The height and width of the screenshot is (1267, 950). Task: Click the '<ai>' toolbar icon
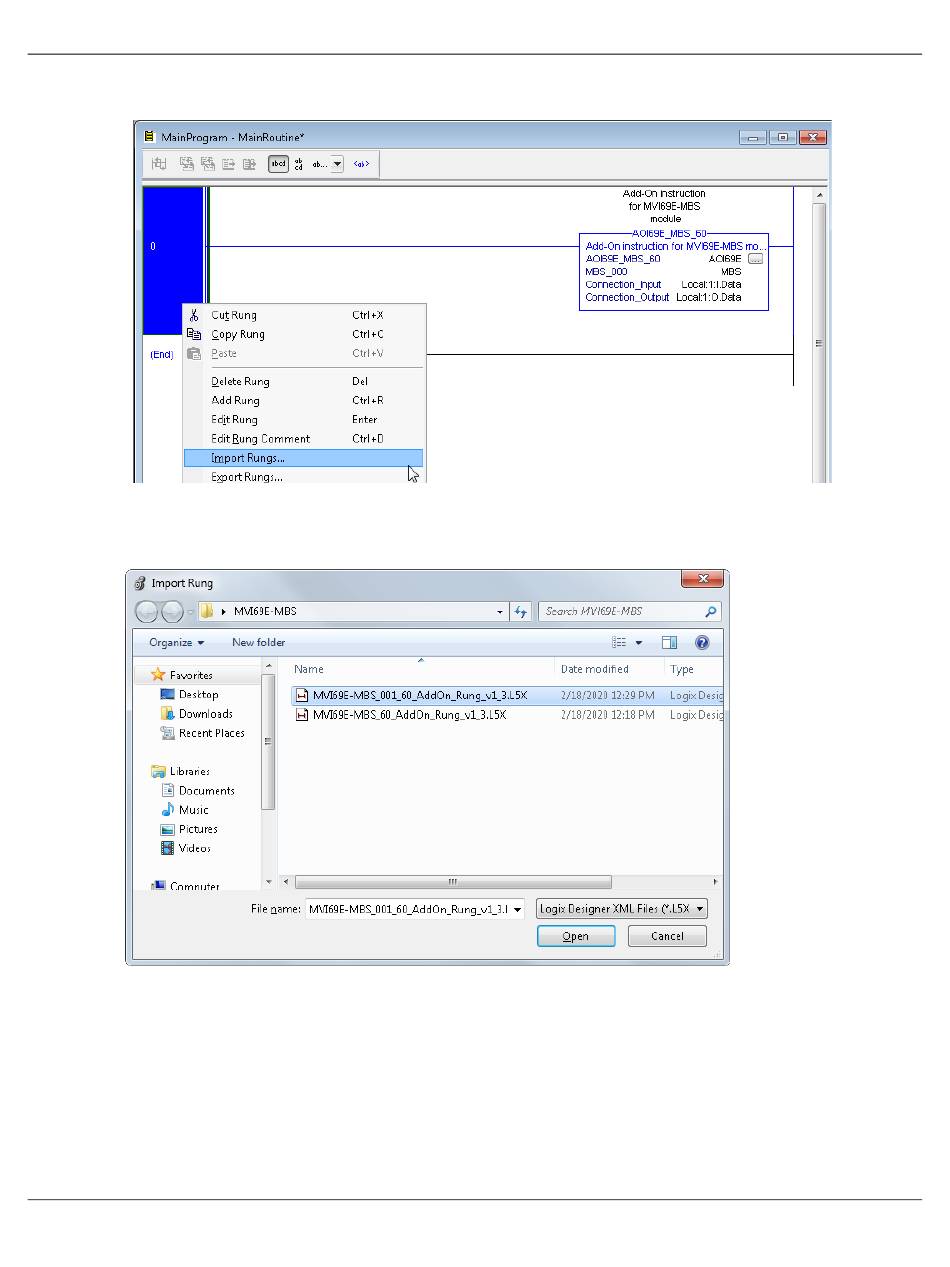[x=361, y=164]
